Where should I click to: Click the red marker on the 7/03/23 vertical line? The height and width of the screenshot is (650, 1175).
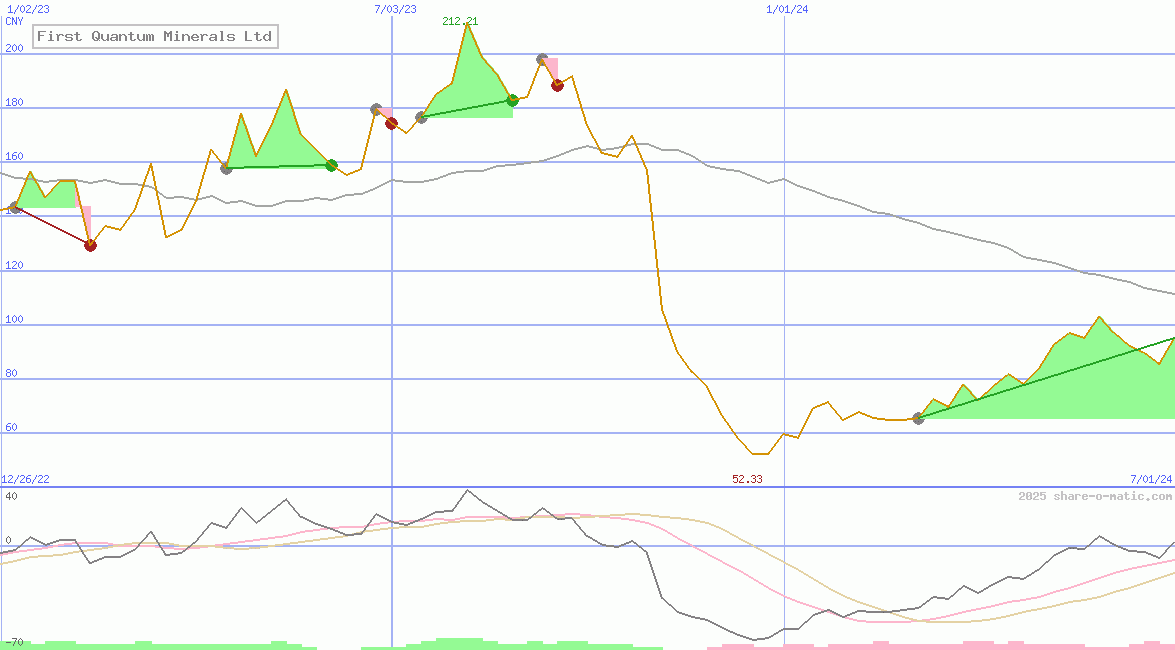[x=391, y=124]
